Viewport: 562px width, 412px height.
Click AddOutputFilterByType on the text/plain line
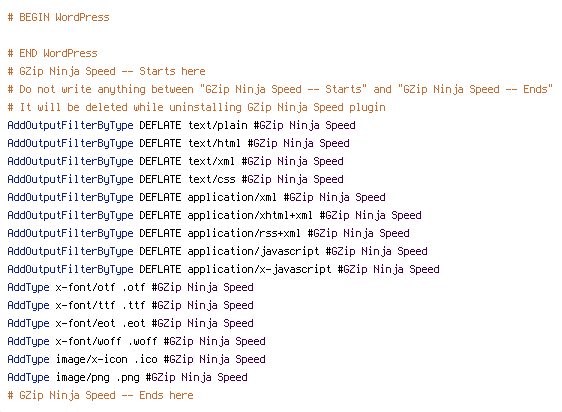click(70, 125)
